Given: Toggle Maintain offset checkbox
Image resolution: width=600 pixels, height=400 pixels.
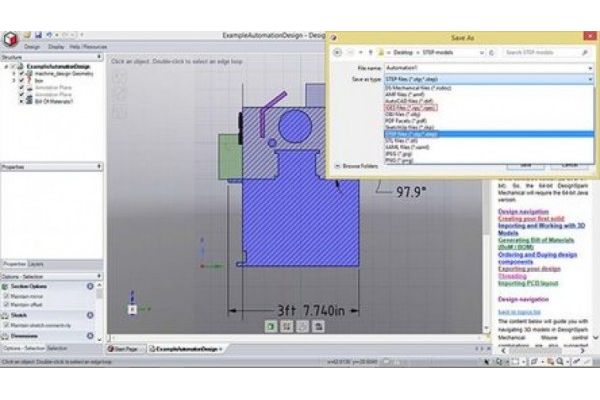Looking at the screenshot, I should coord(6,305).
